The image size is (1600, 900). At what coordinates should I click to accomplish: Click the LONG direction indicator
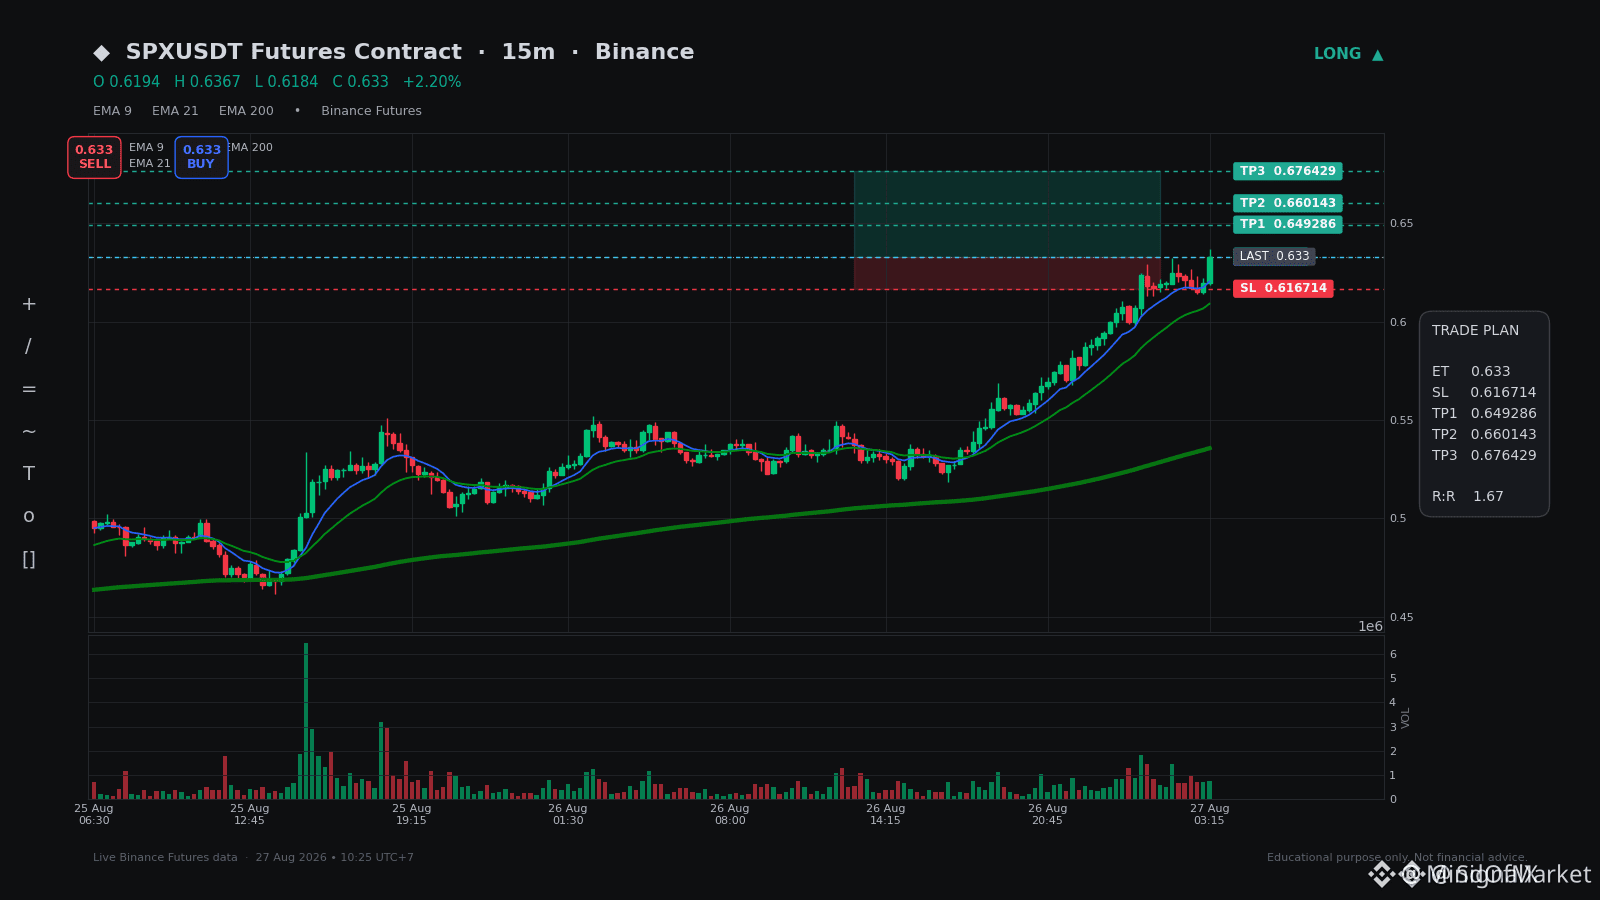[x=1348, y=54]
